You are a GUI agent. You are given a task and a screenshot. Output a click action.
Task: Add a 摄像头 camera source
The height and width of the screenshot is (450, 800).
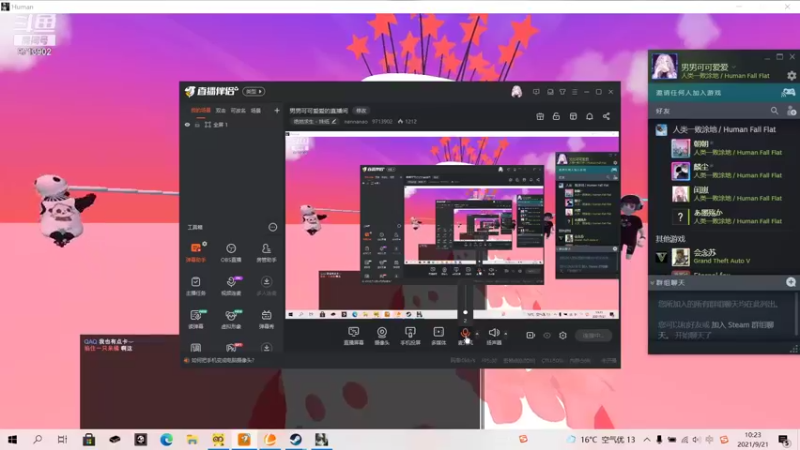point(382,336)
